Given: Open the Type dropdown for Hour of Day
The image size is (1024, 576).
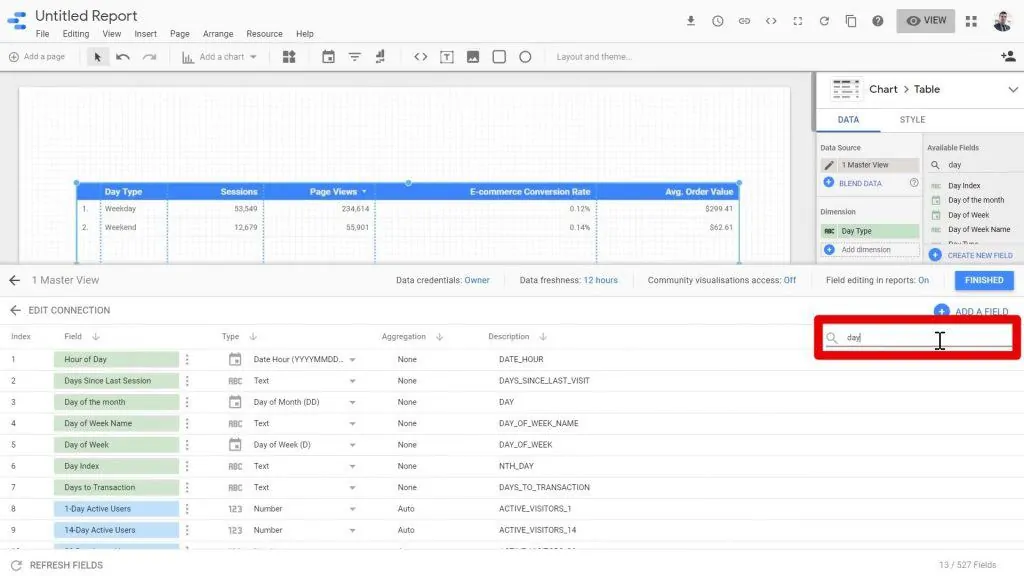Looking at the screenshot, I should [353, 358].
